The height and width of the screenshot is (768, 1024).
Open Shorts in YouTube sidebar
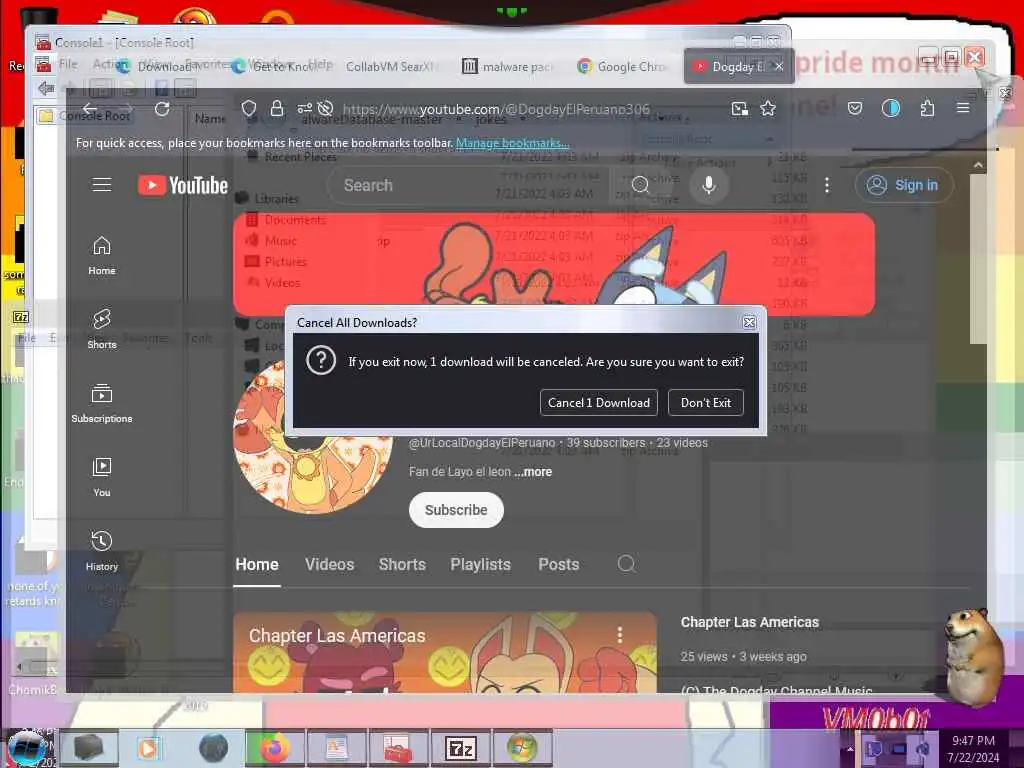coord(102,329)
